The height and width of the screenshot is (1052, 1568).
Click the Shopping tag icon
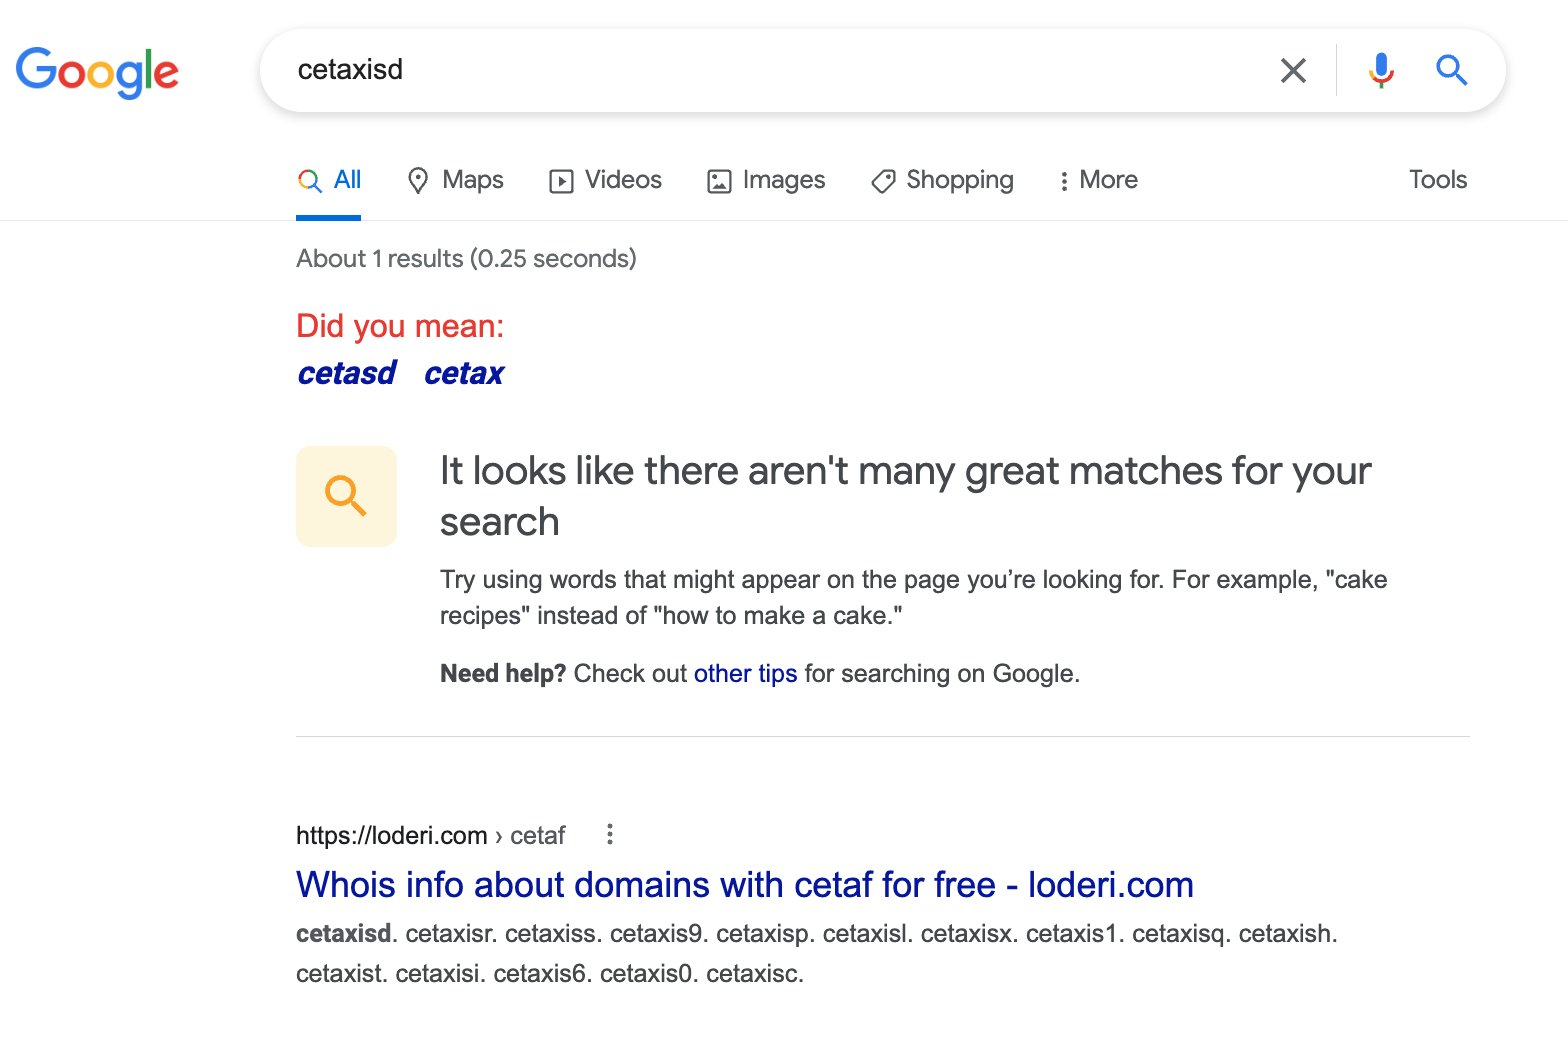tap(883, 181)
